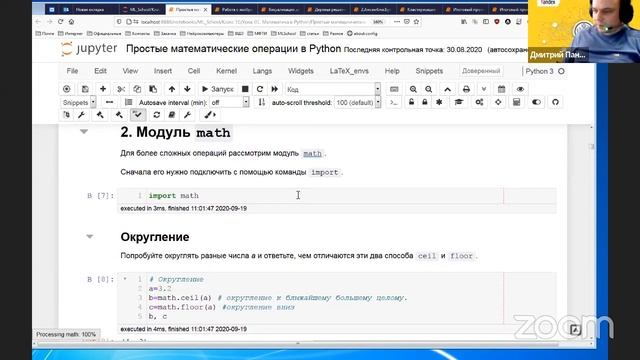The width and height of the screenshot is (640, 360).
Task: Click the refresh arrows icon in third toolbar row
Action: pyautogui.click(x=156, y=115)
